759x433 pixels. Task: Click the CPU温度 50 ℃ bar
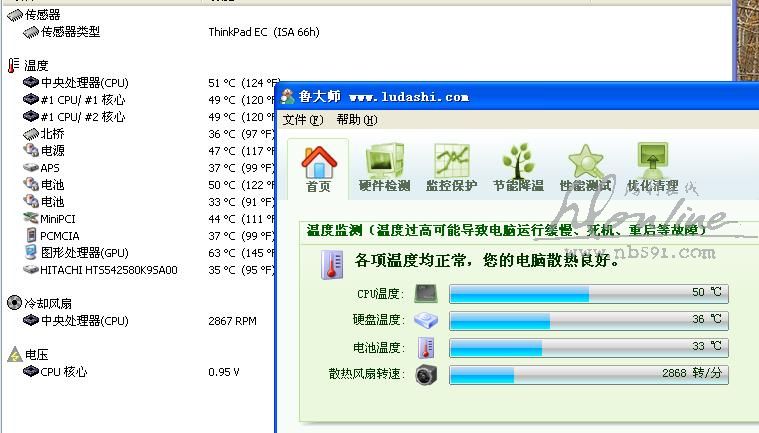coord(589,294)
